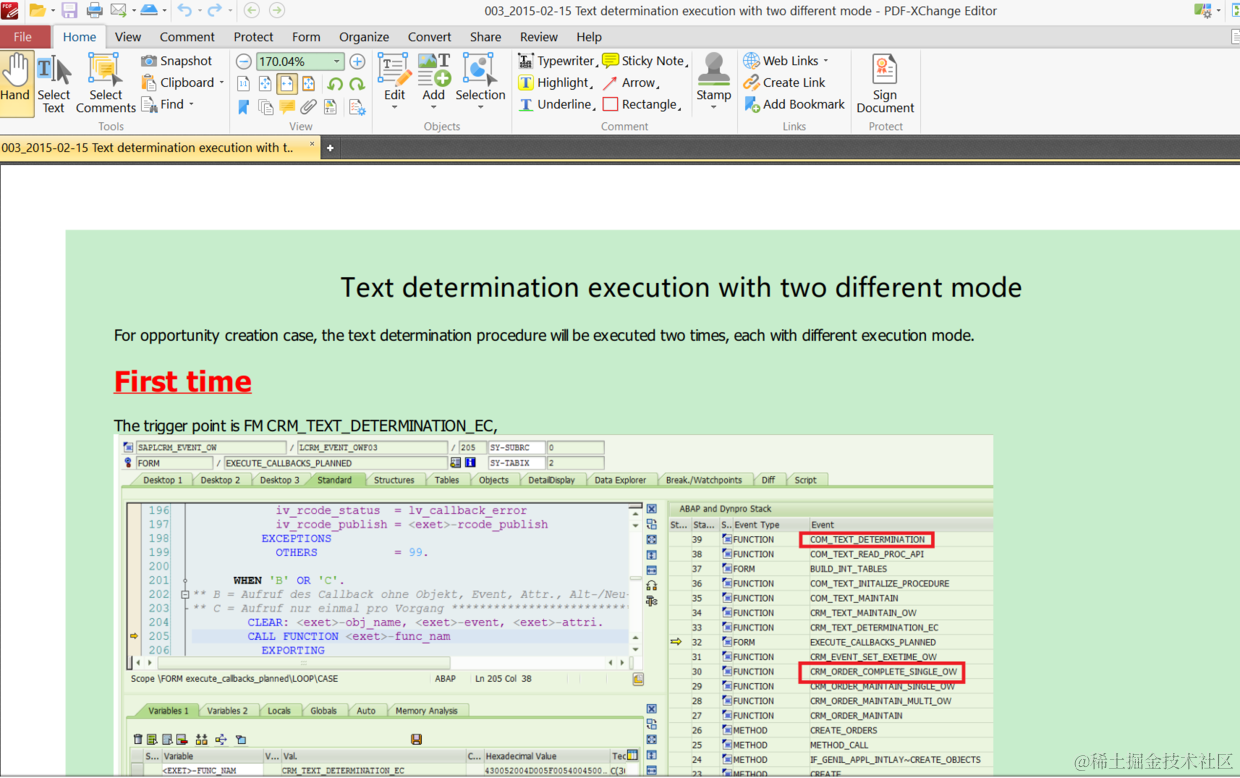The image size is (1240, 778).
Task: Click Sign Document button
Action: [x=885, y=84]
